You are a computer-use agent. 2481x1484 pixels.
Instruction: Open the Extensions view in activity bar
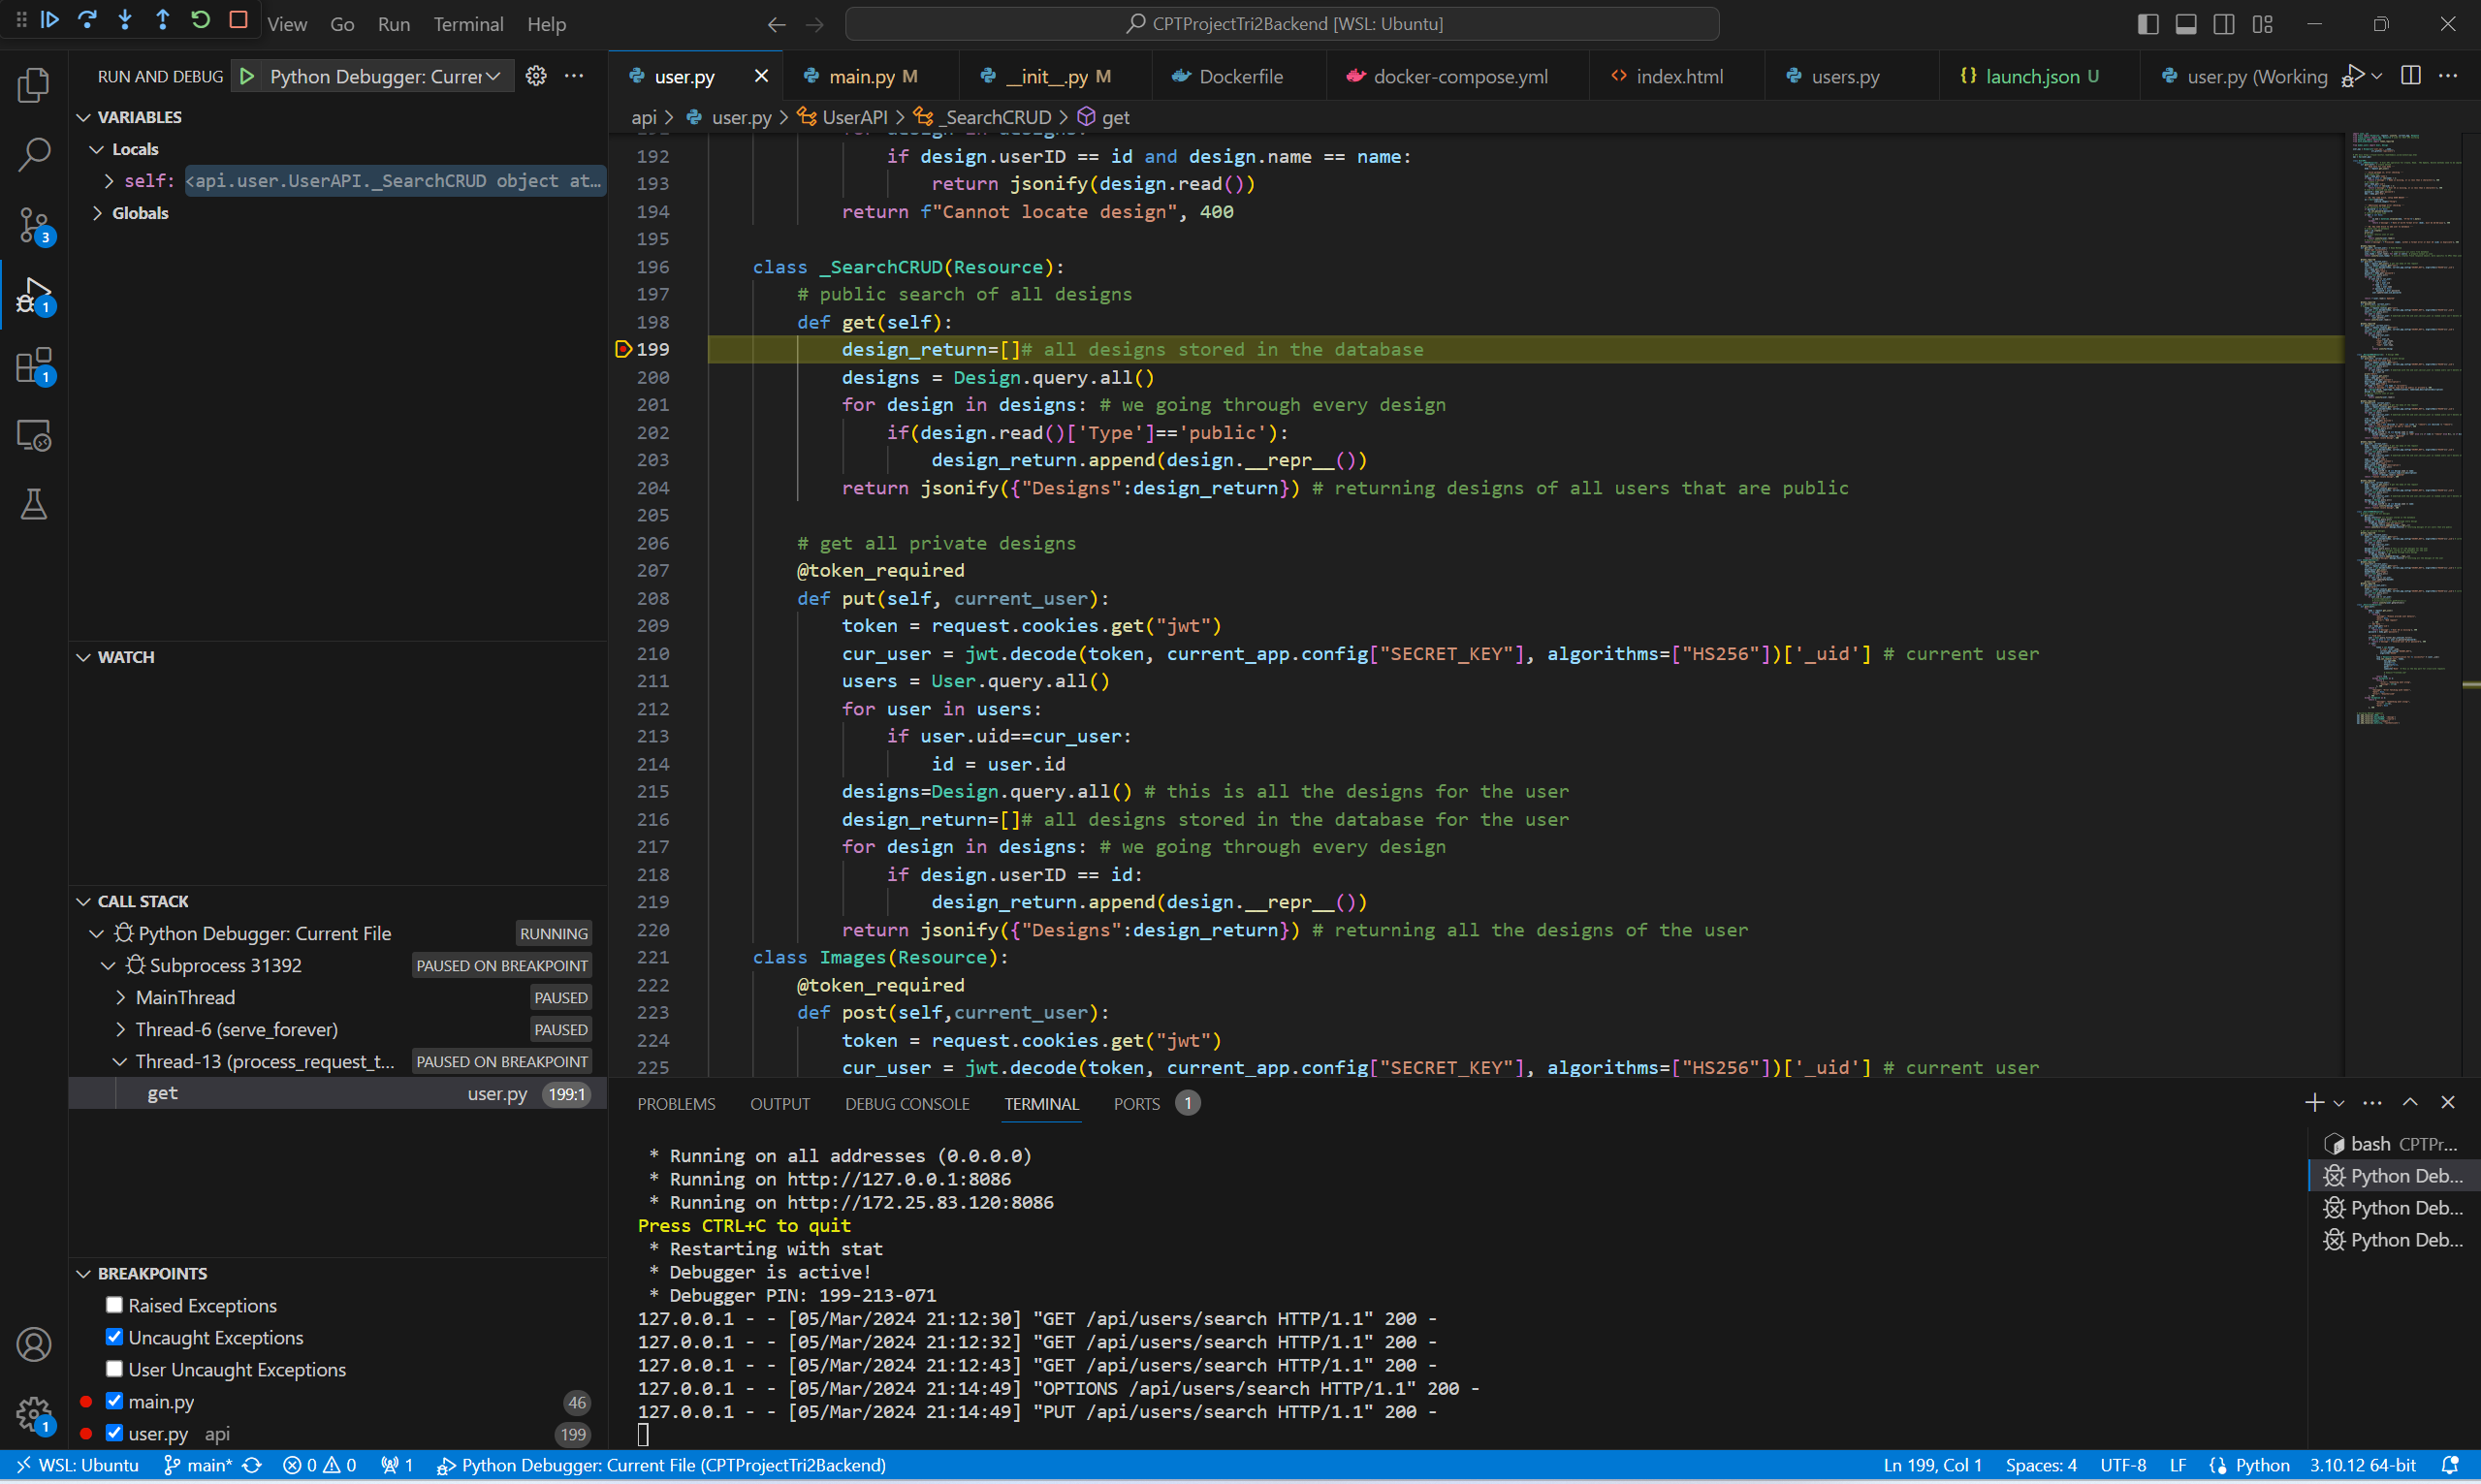34,365
